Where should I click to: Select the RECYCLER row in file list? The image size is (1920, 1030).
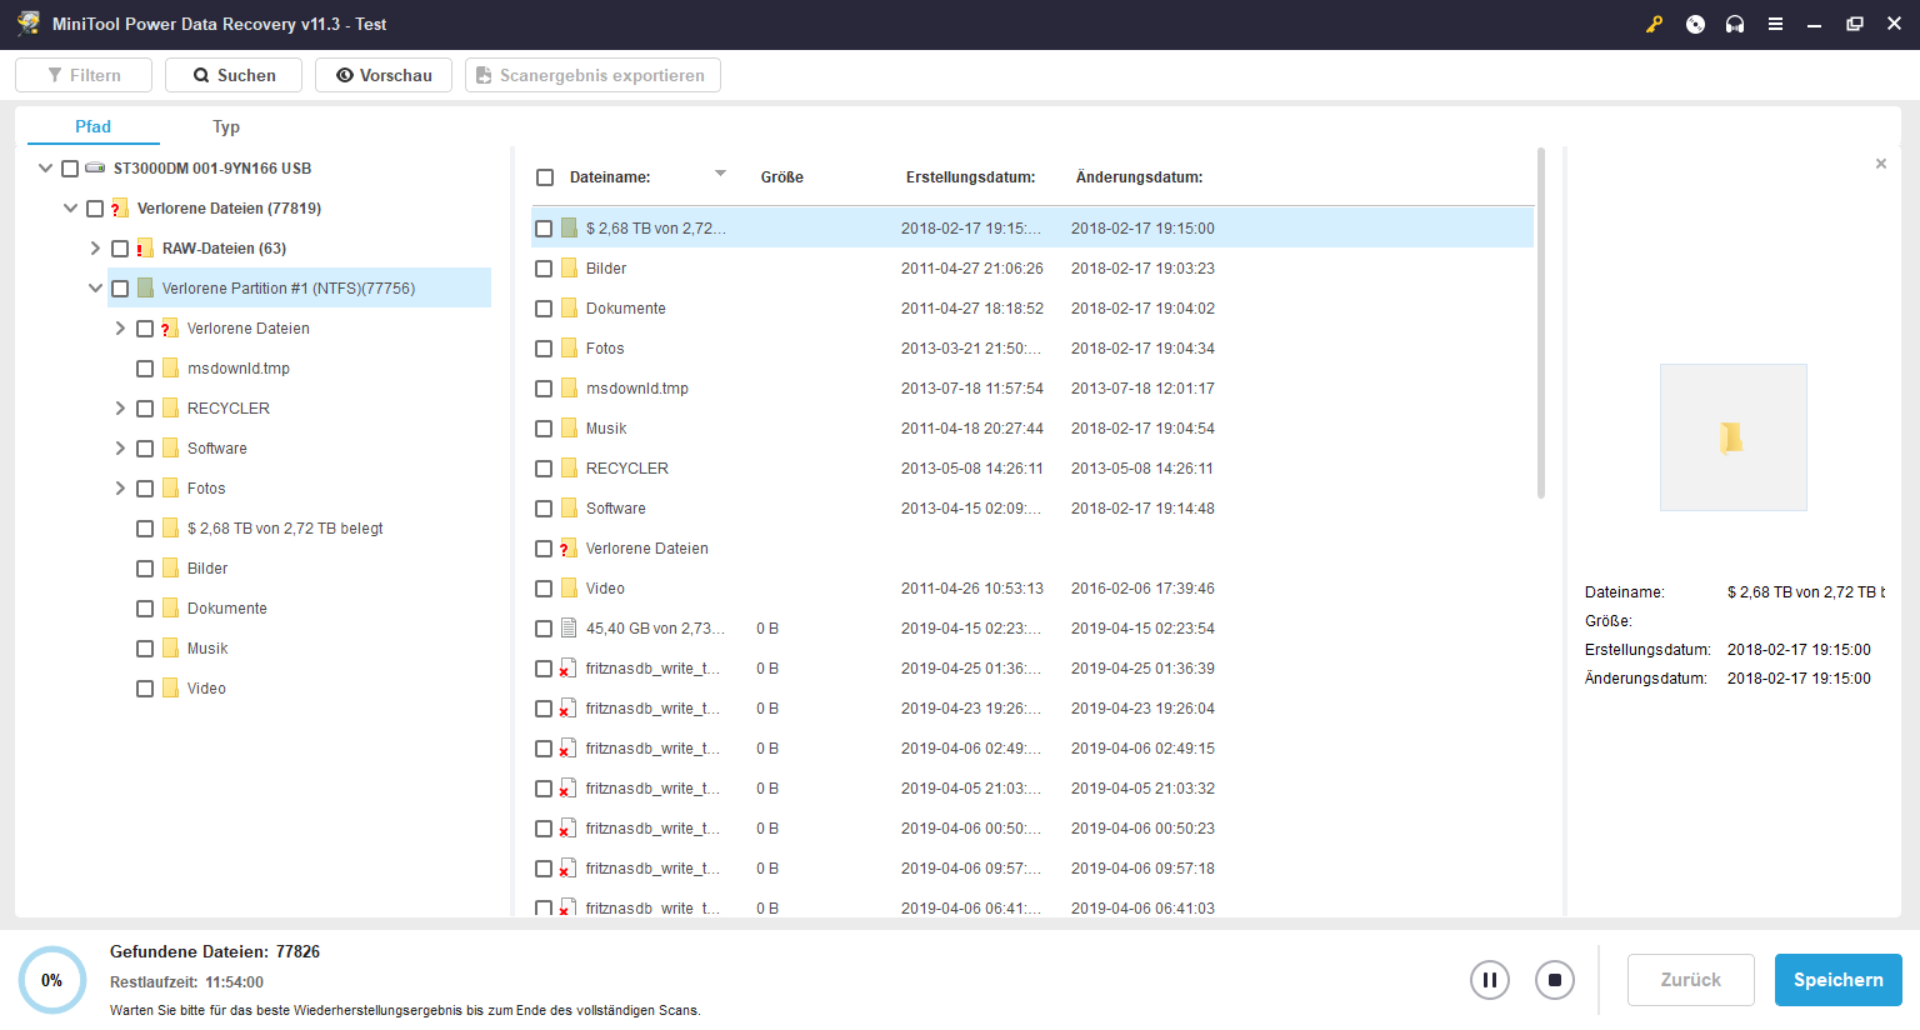click(x=1032, y=468)
